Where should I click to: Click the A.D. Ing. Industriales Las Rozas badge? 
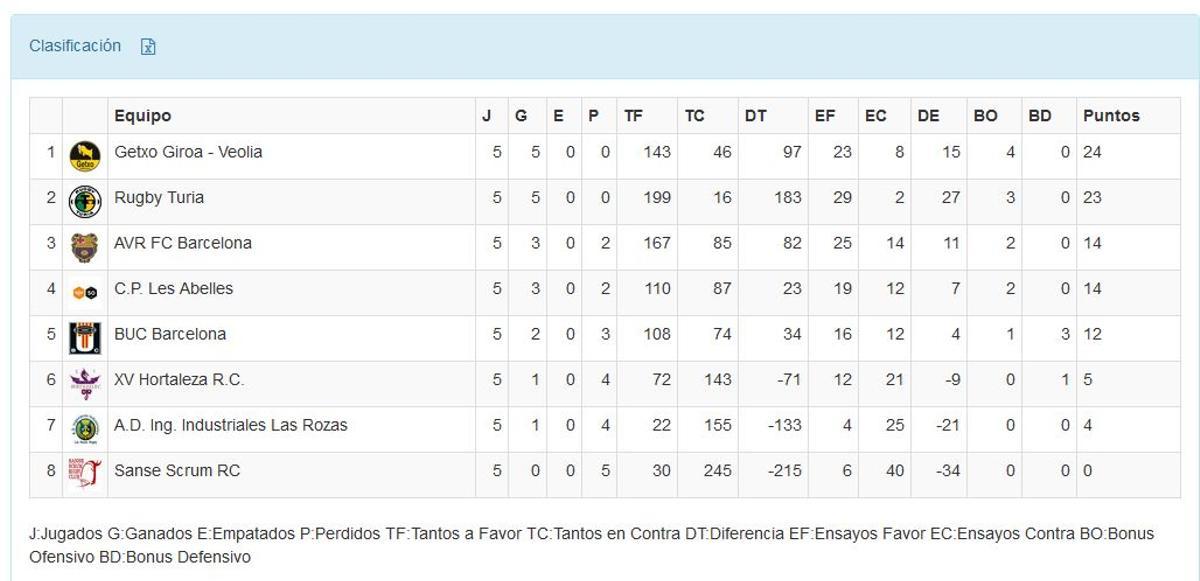pyautogui.click(x=83, y=425)
